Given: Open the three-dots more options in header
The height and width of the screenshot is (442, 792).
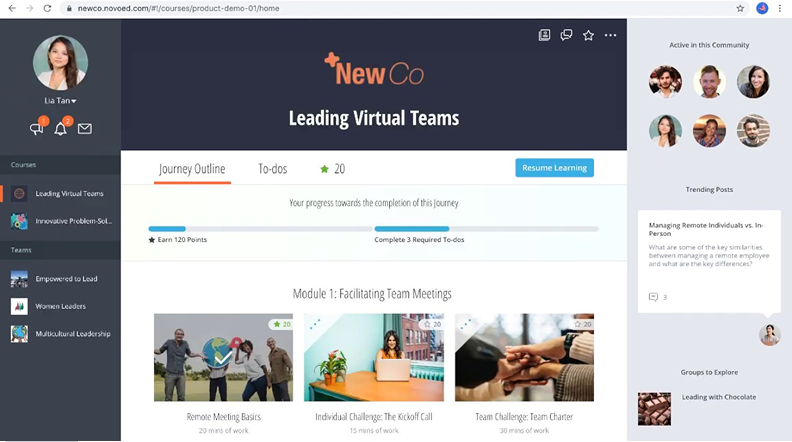Looking at the screenshot, I should coord(610,35).
